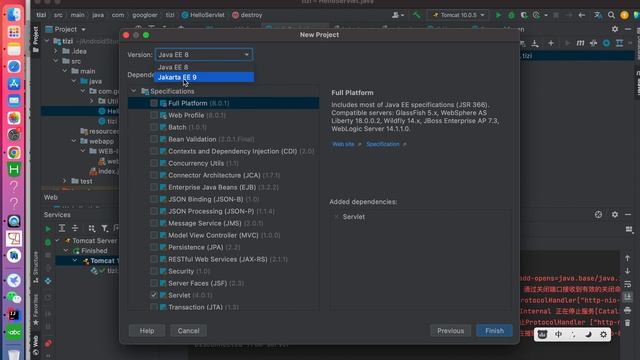The height and width of the screenshot is (360, 640).
Task: Click the filter icon in Services toolbar
Action: (x=105, y=228)
